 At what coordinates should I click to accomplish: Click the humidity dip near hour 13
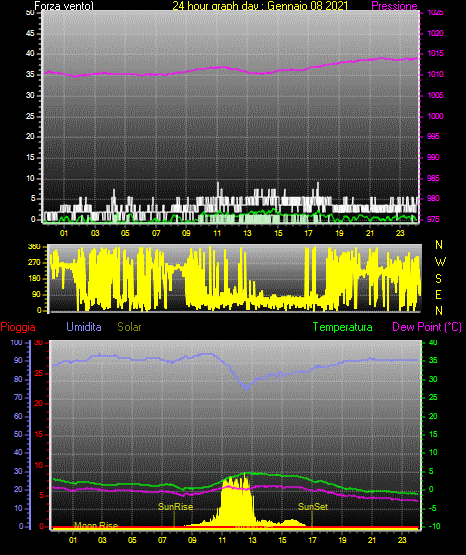(247, 388)
